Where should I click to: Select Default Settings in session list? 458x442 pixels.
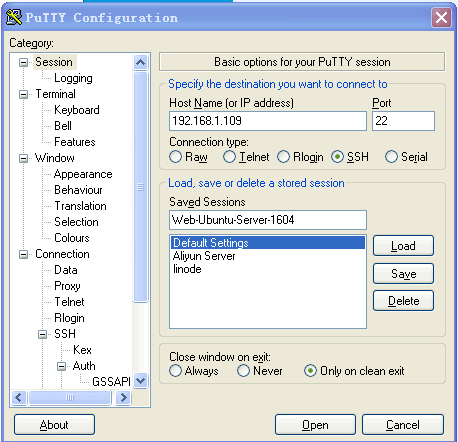(268, 243)
